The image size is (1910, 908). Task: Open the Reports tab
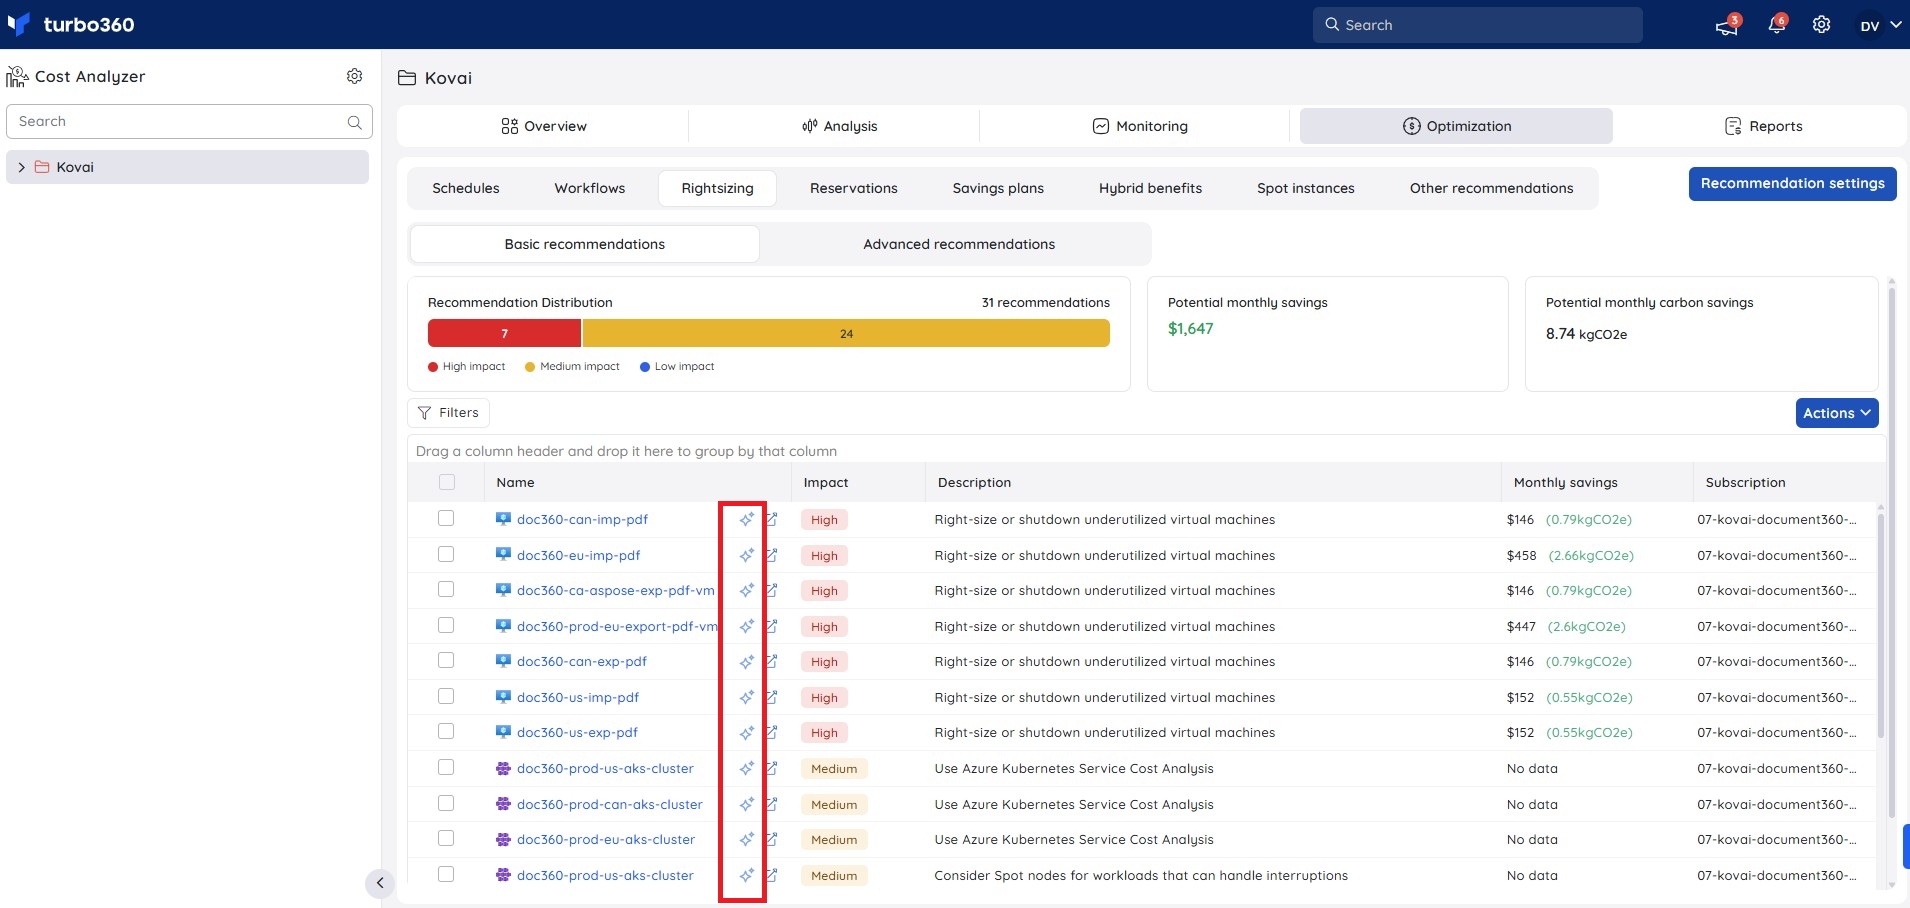coord(1763,126)
